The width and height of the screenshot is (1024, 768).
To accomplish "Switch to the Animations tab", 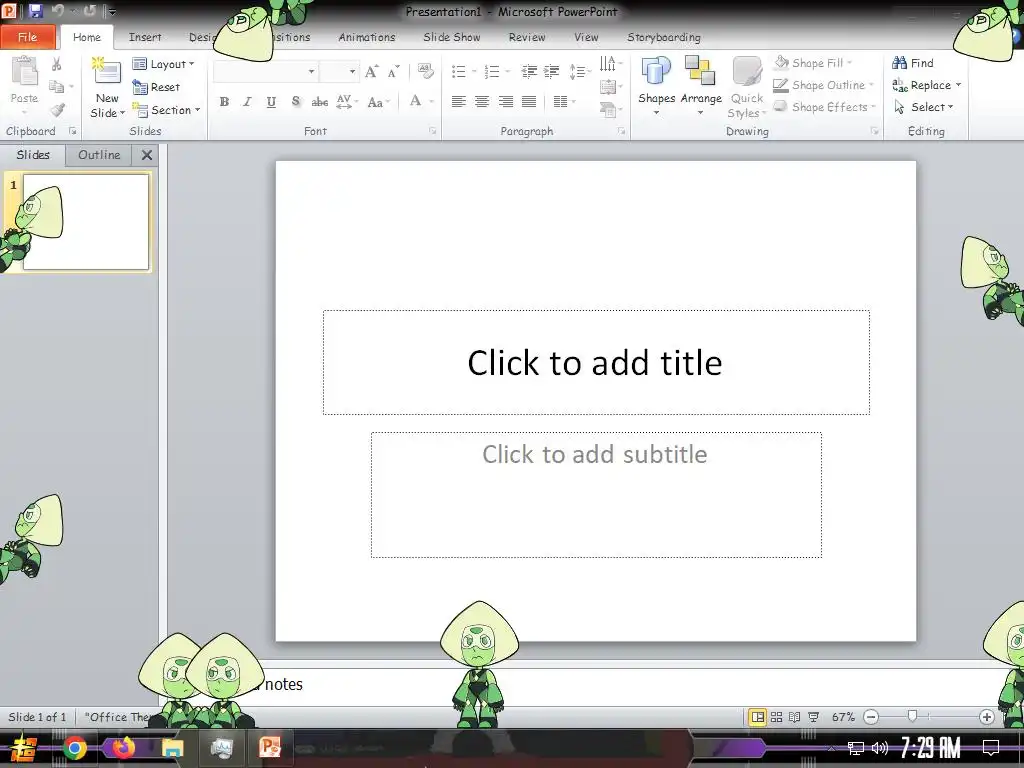I will coord(366,37).
